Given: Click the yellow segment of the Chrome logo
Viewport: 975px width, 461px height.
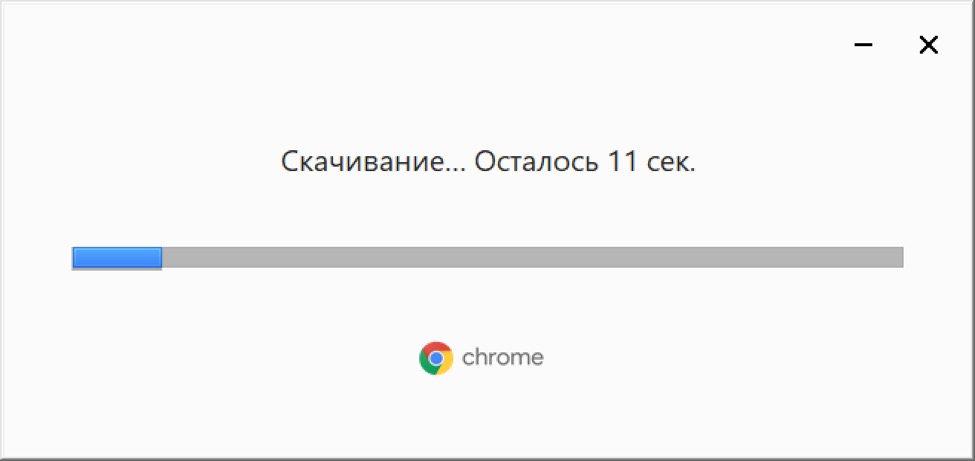Looking at the screenshot, I should pyautogui.click(x=445, y=365).
